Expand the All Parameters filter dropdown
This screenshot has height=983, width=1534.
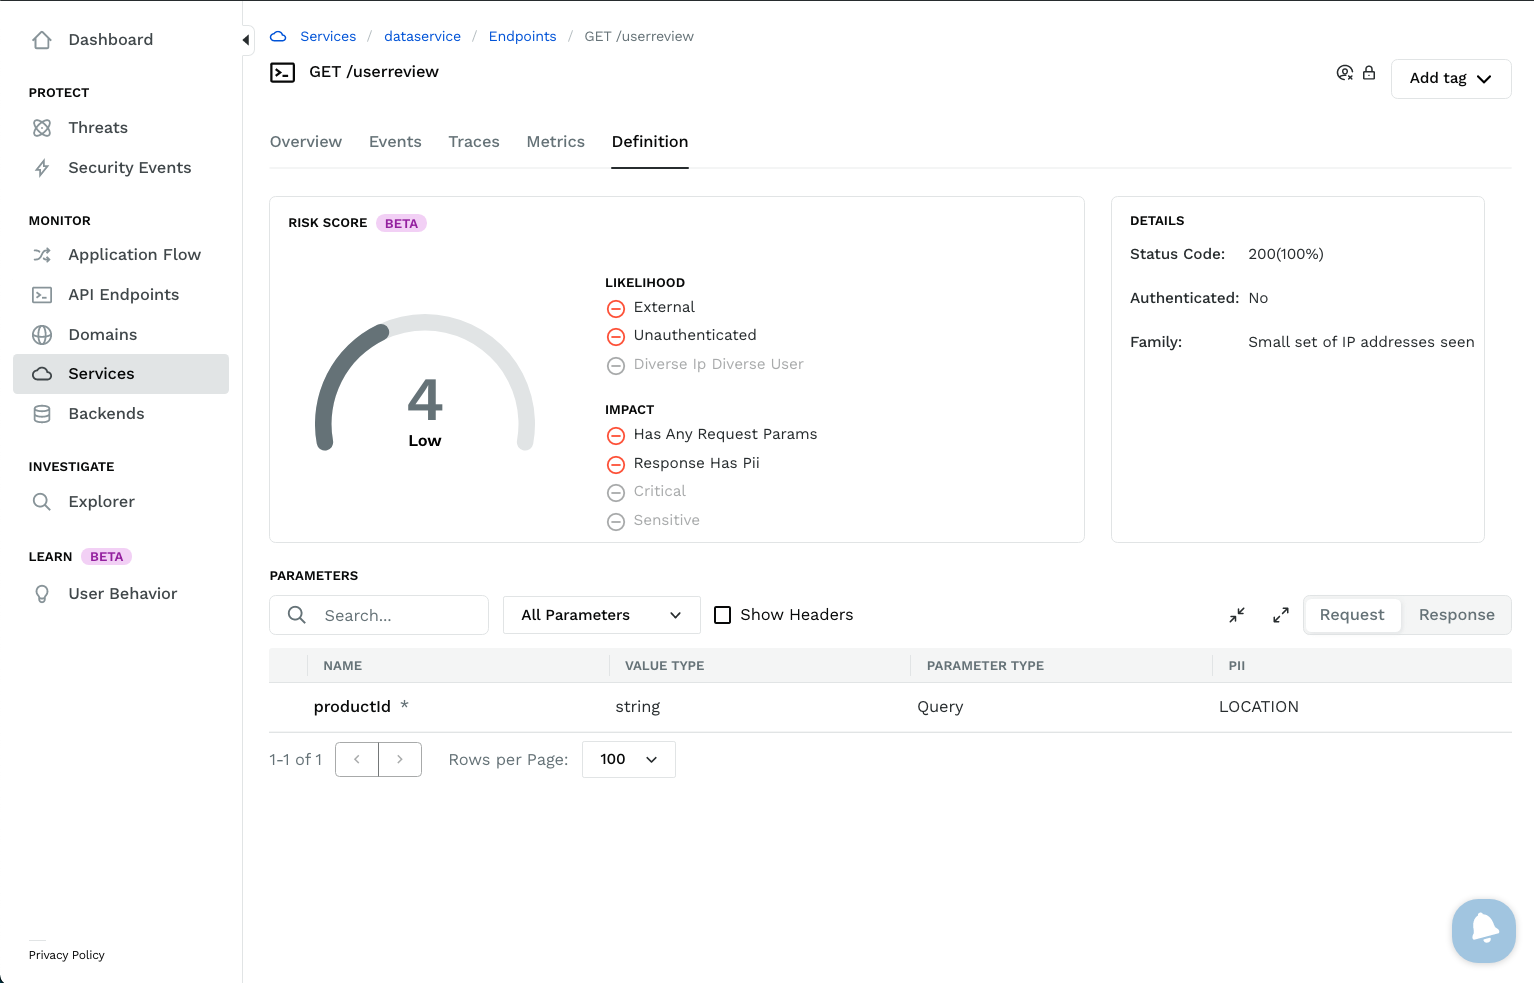600,615
